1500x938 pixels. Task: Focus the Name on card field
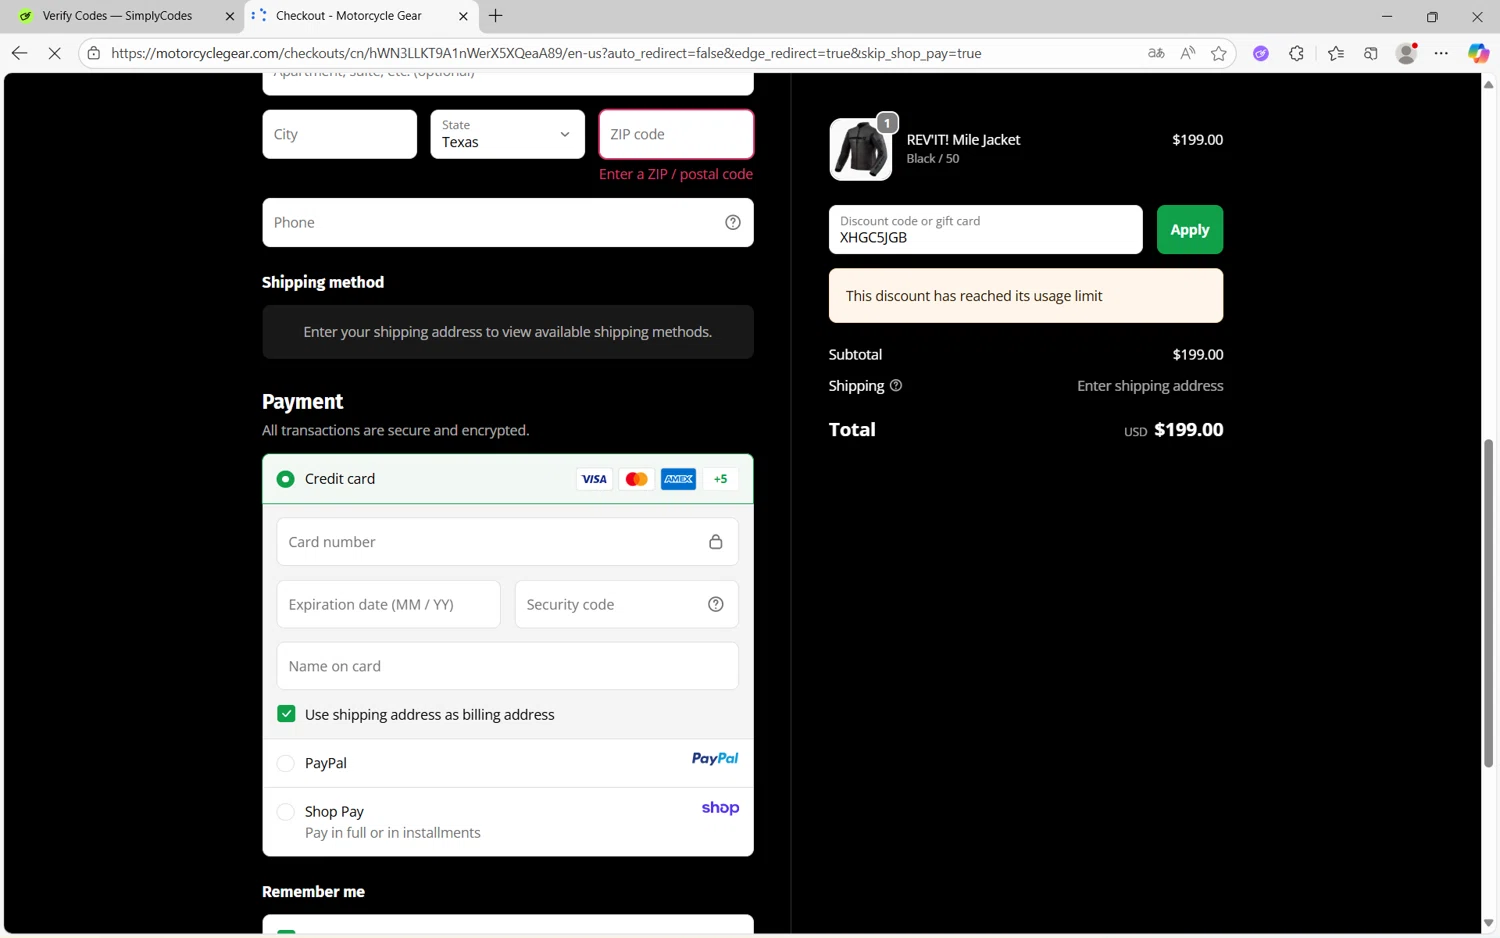click(x=508, y=666)
